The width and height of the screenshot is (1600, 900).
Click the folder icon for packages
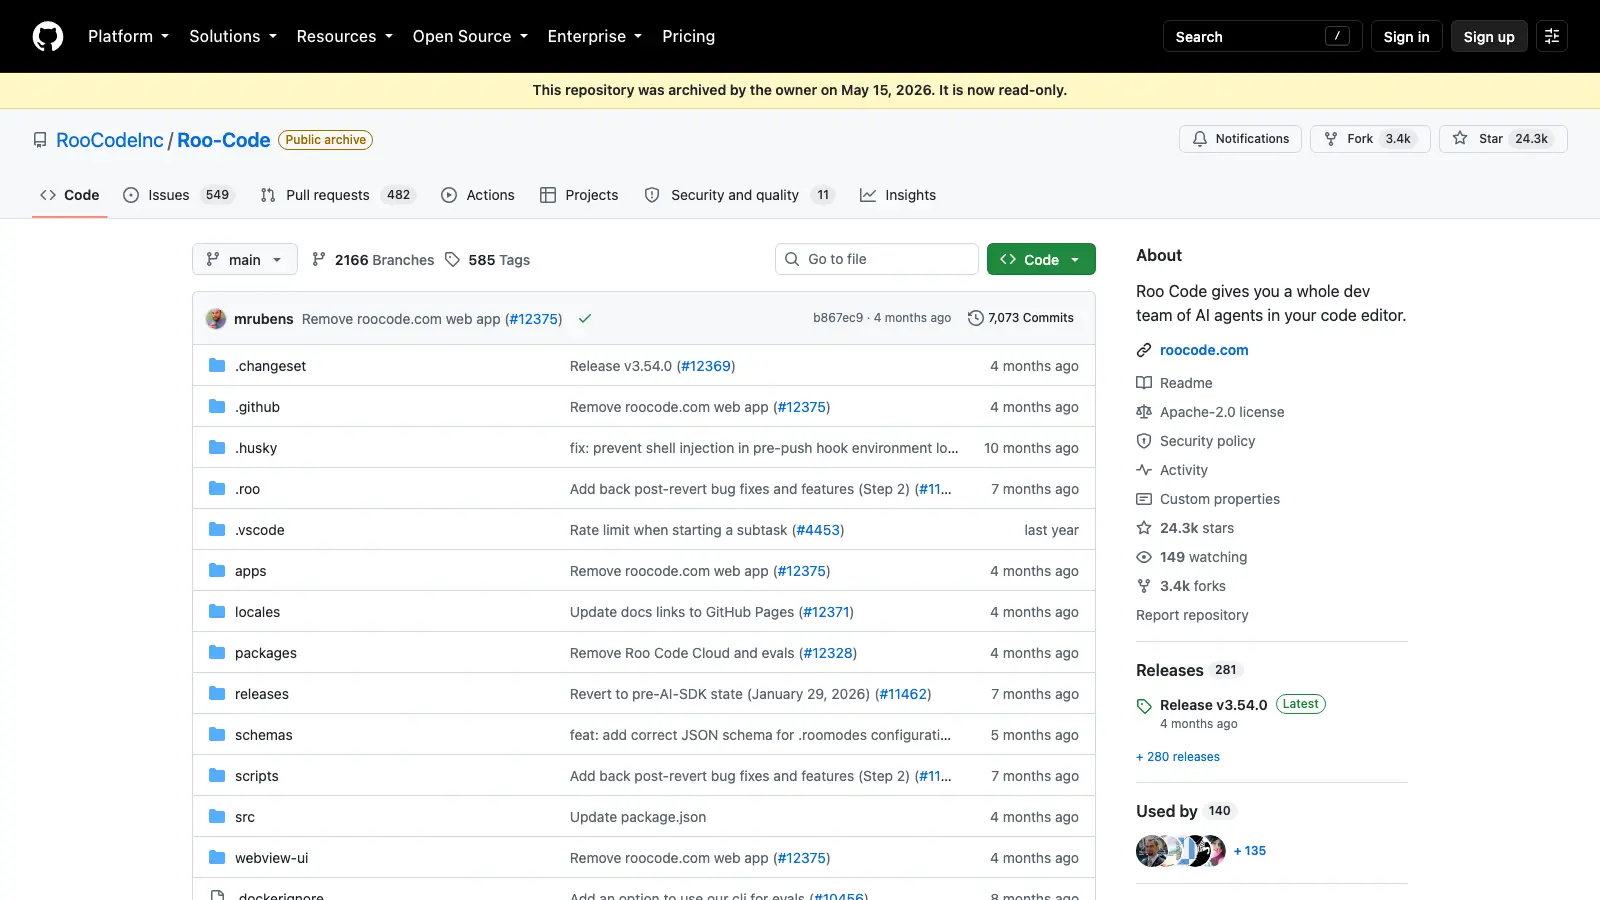click(217, 653)
